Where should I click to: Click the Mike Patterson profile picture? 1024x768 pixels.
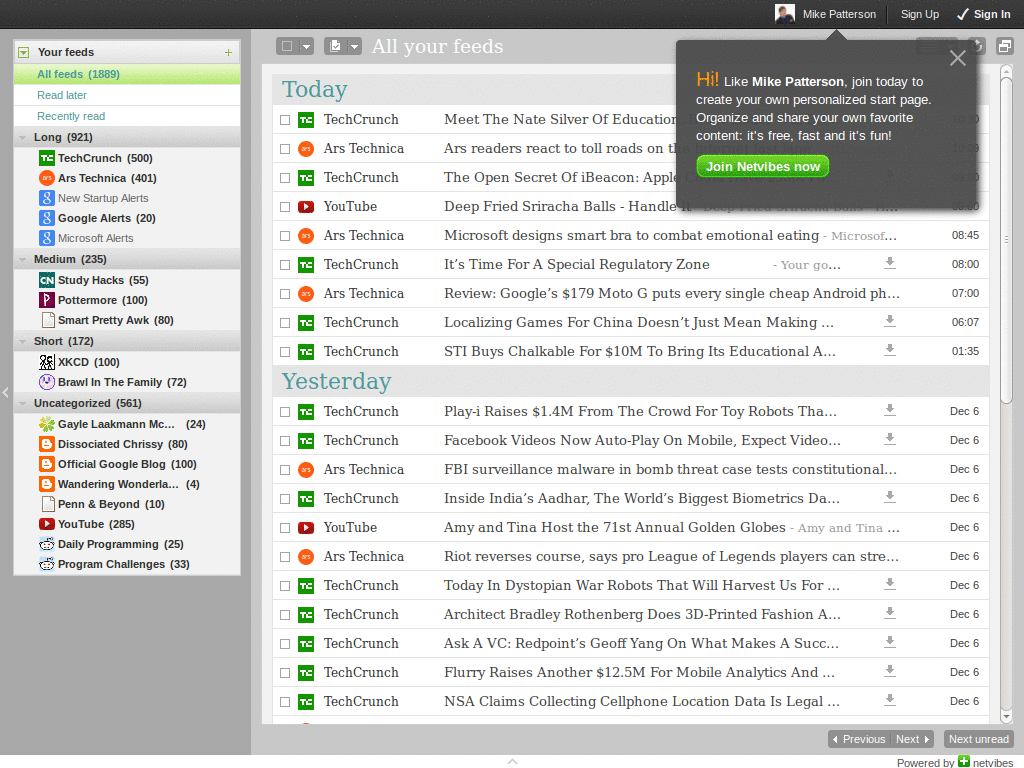[x=784, y=14]
